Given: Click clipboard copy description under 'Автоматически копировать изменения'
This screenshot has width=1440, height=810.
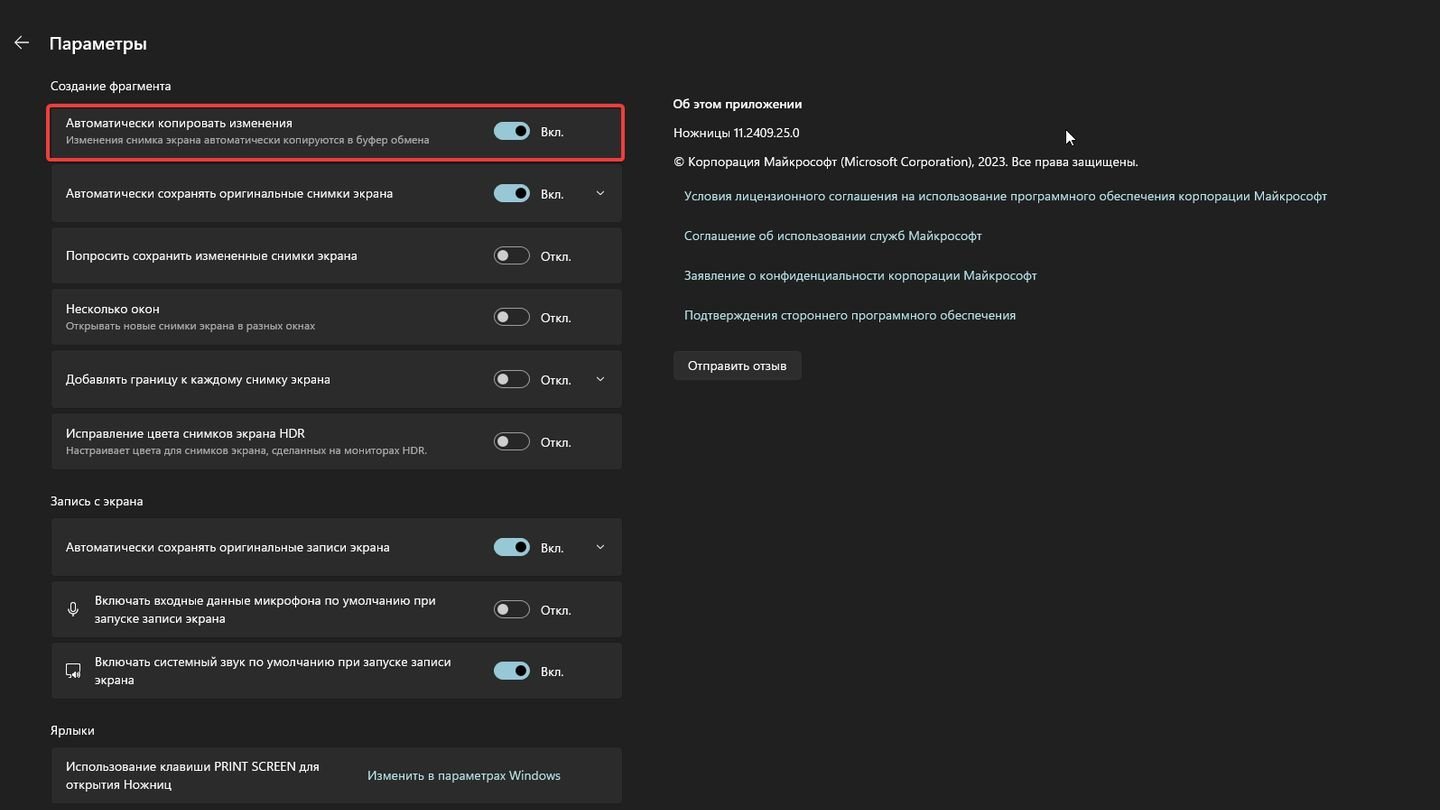Looking at the screenshot, I should [x=247, y=140].
